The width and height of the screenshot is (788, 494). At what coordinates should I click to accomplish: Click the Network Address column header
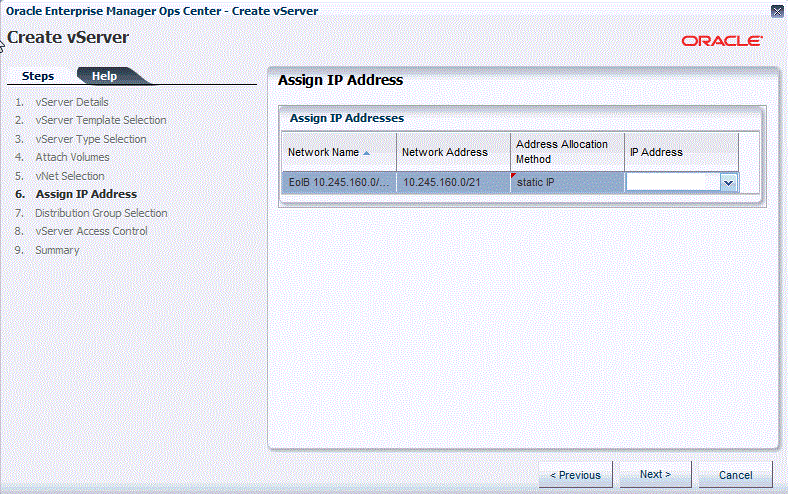pyautogui.click(x=453, y=152)
